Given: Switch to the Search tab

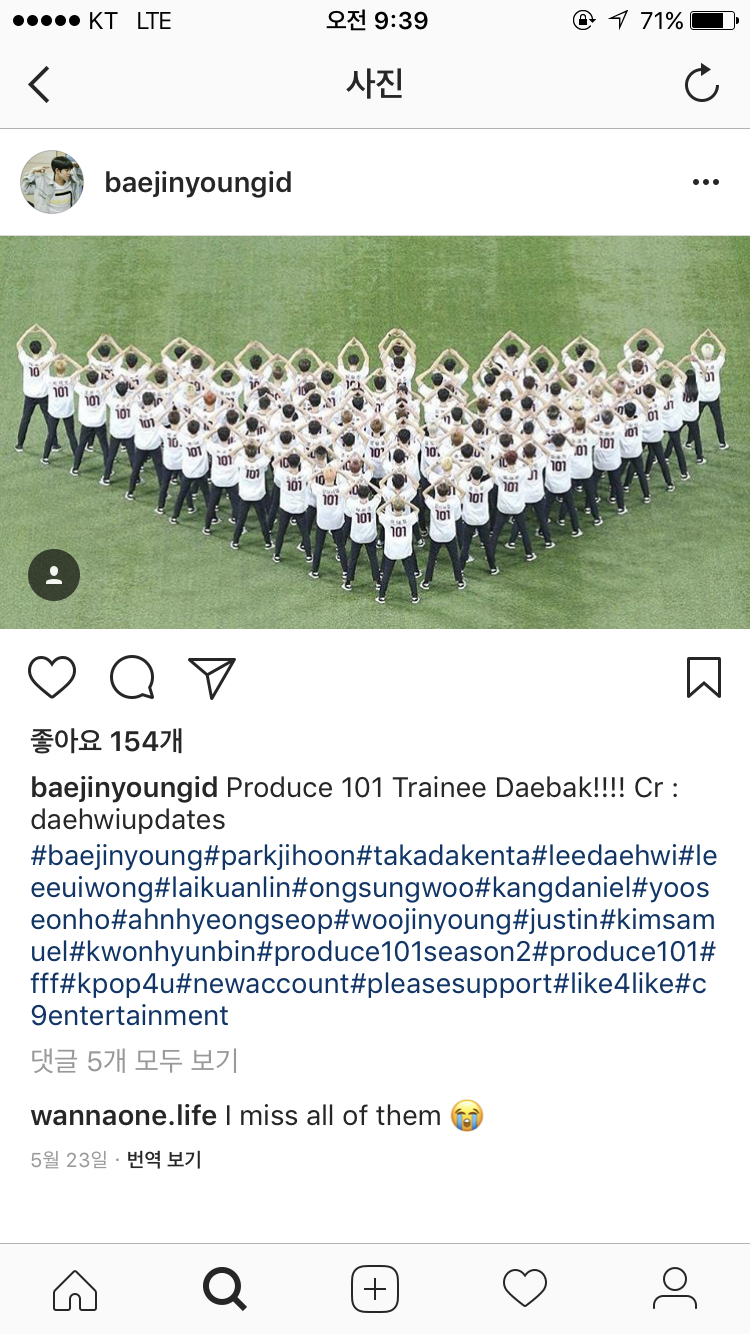Looking at the screenshot, I should pyautogui.click(x=225, y=1289).
